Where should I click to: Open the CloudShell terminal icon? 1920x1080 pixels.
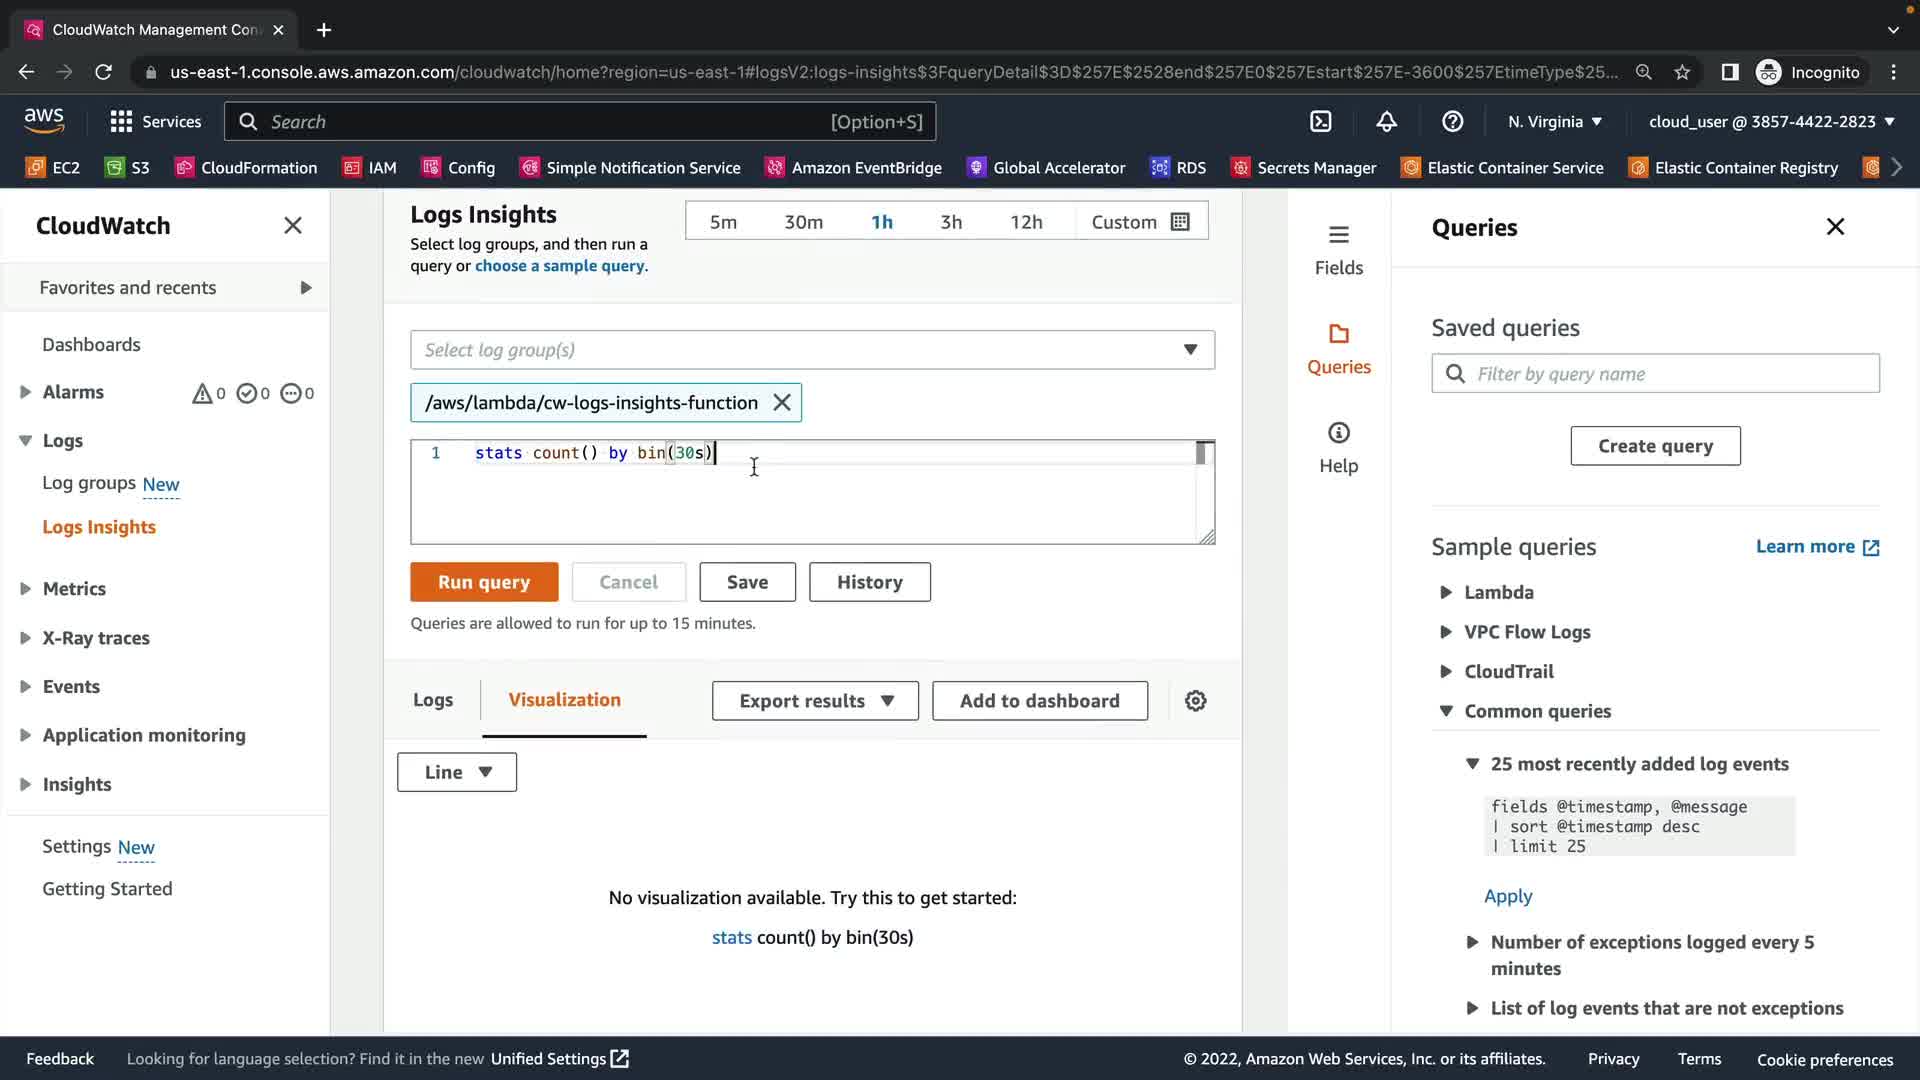click(x=1321, y=121)
